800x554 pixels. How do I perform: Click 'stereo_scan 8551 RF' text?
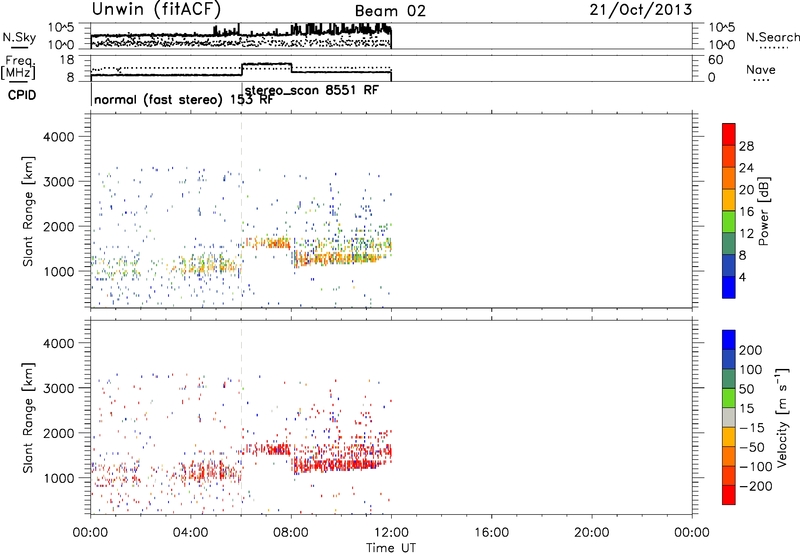[311, 91]
